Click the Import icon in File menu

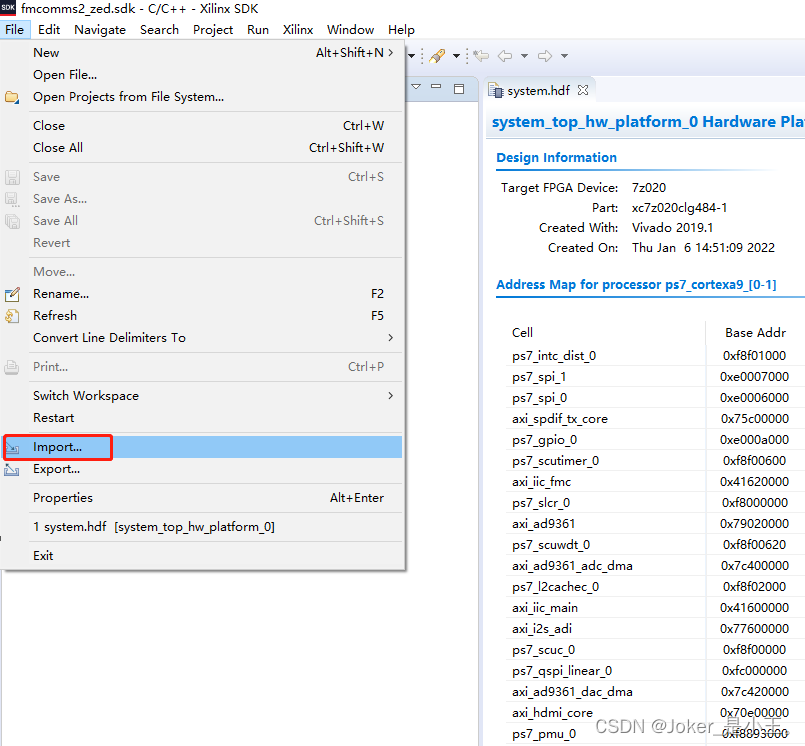12,448
